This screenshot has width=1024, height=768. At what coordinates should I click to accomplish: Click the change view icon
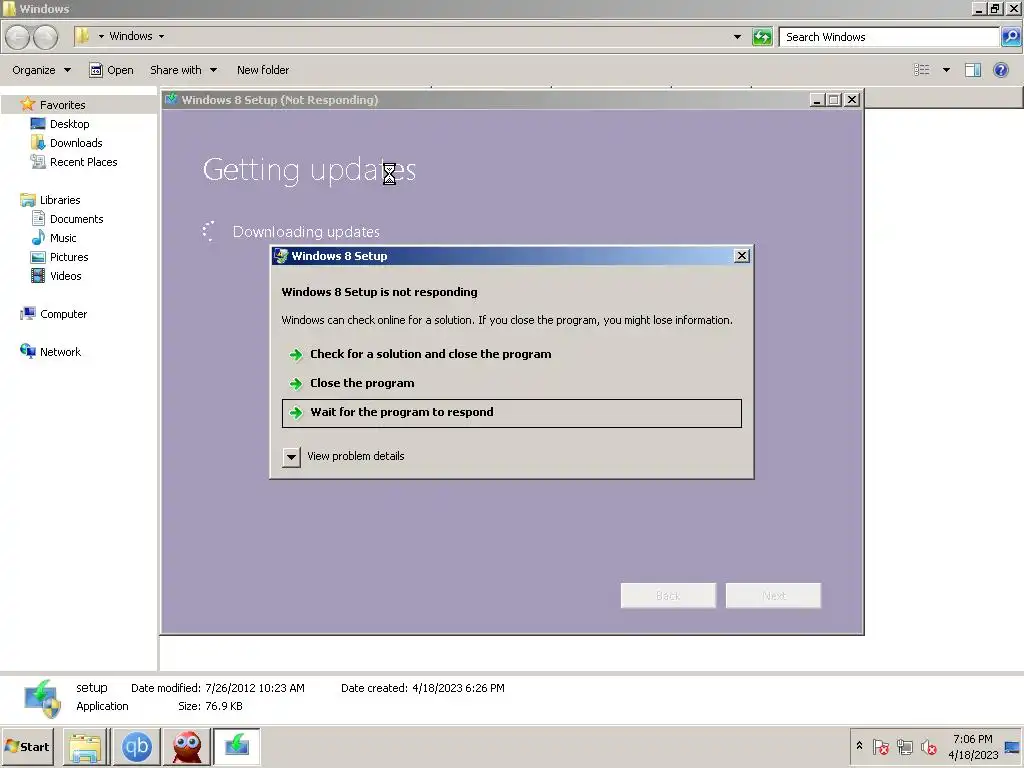(921, 70)
